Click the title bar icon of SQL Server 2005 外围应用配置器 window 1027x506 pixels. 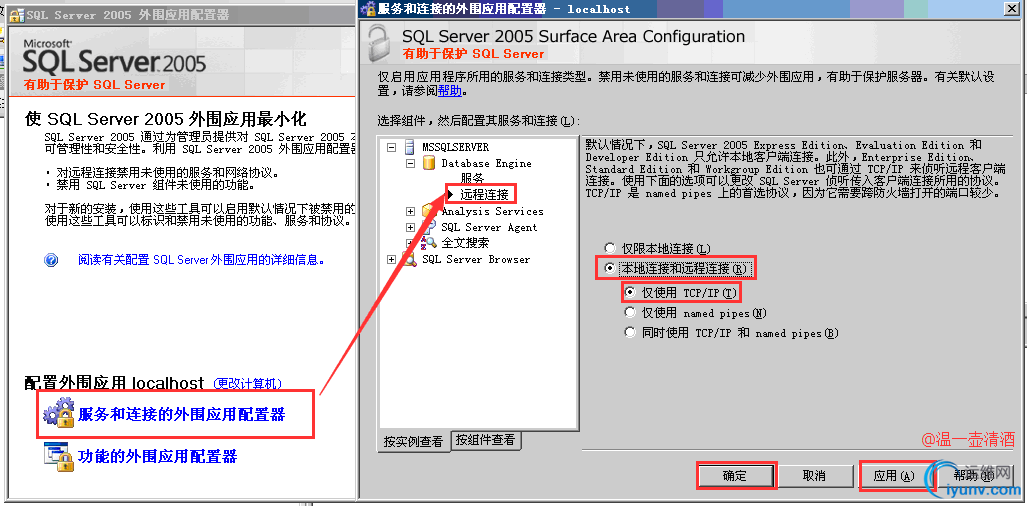click(16, 14)
